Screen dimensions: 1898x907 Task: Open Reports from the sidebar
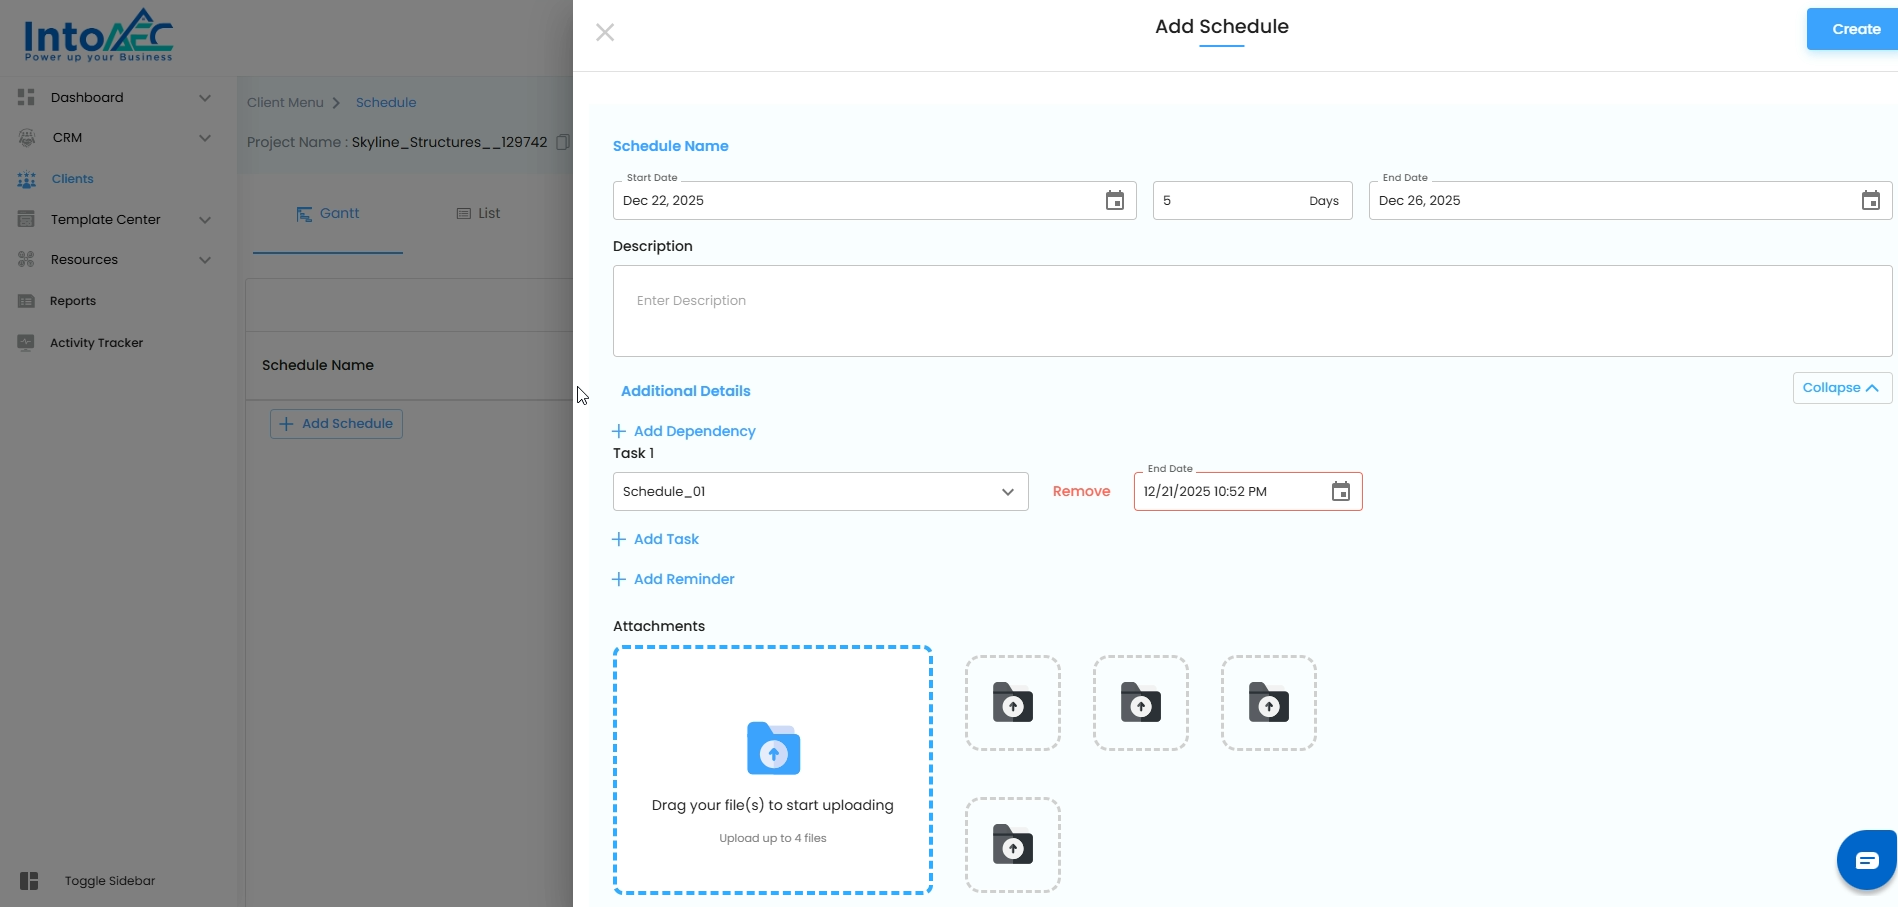tap(73, 301)
